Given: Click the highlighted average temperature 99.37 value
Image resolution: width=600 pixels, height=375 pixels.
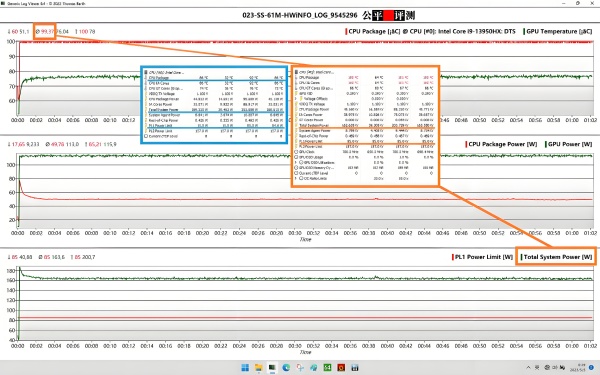Looking at the screenshot, I should (47, 31).
